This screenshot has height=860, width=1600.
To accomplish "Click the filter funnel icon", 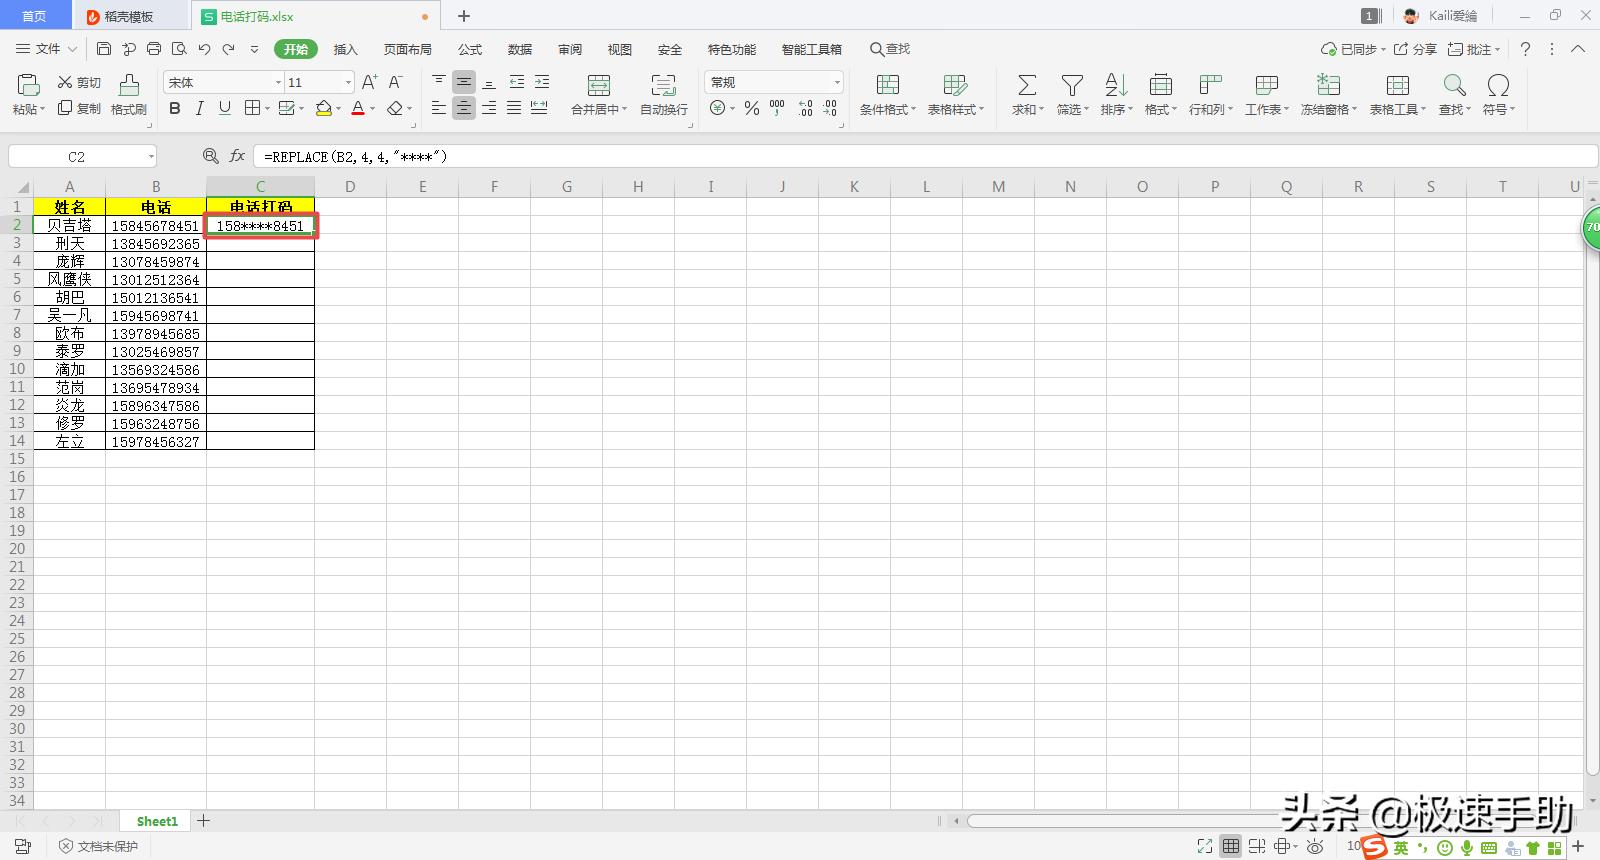I will click(x=1072, y=86).
